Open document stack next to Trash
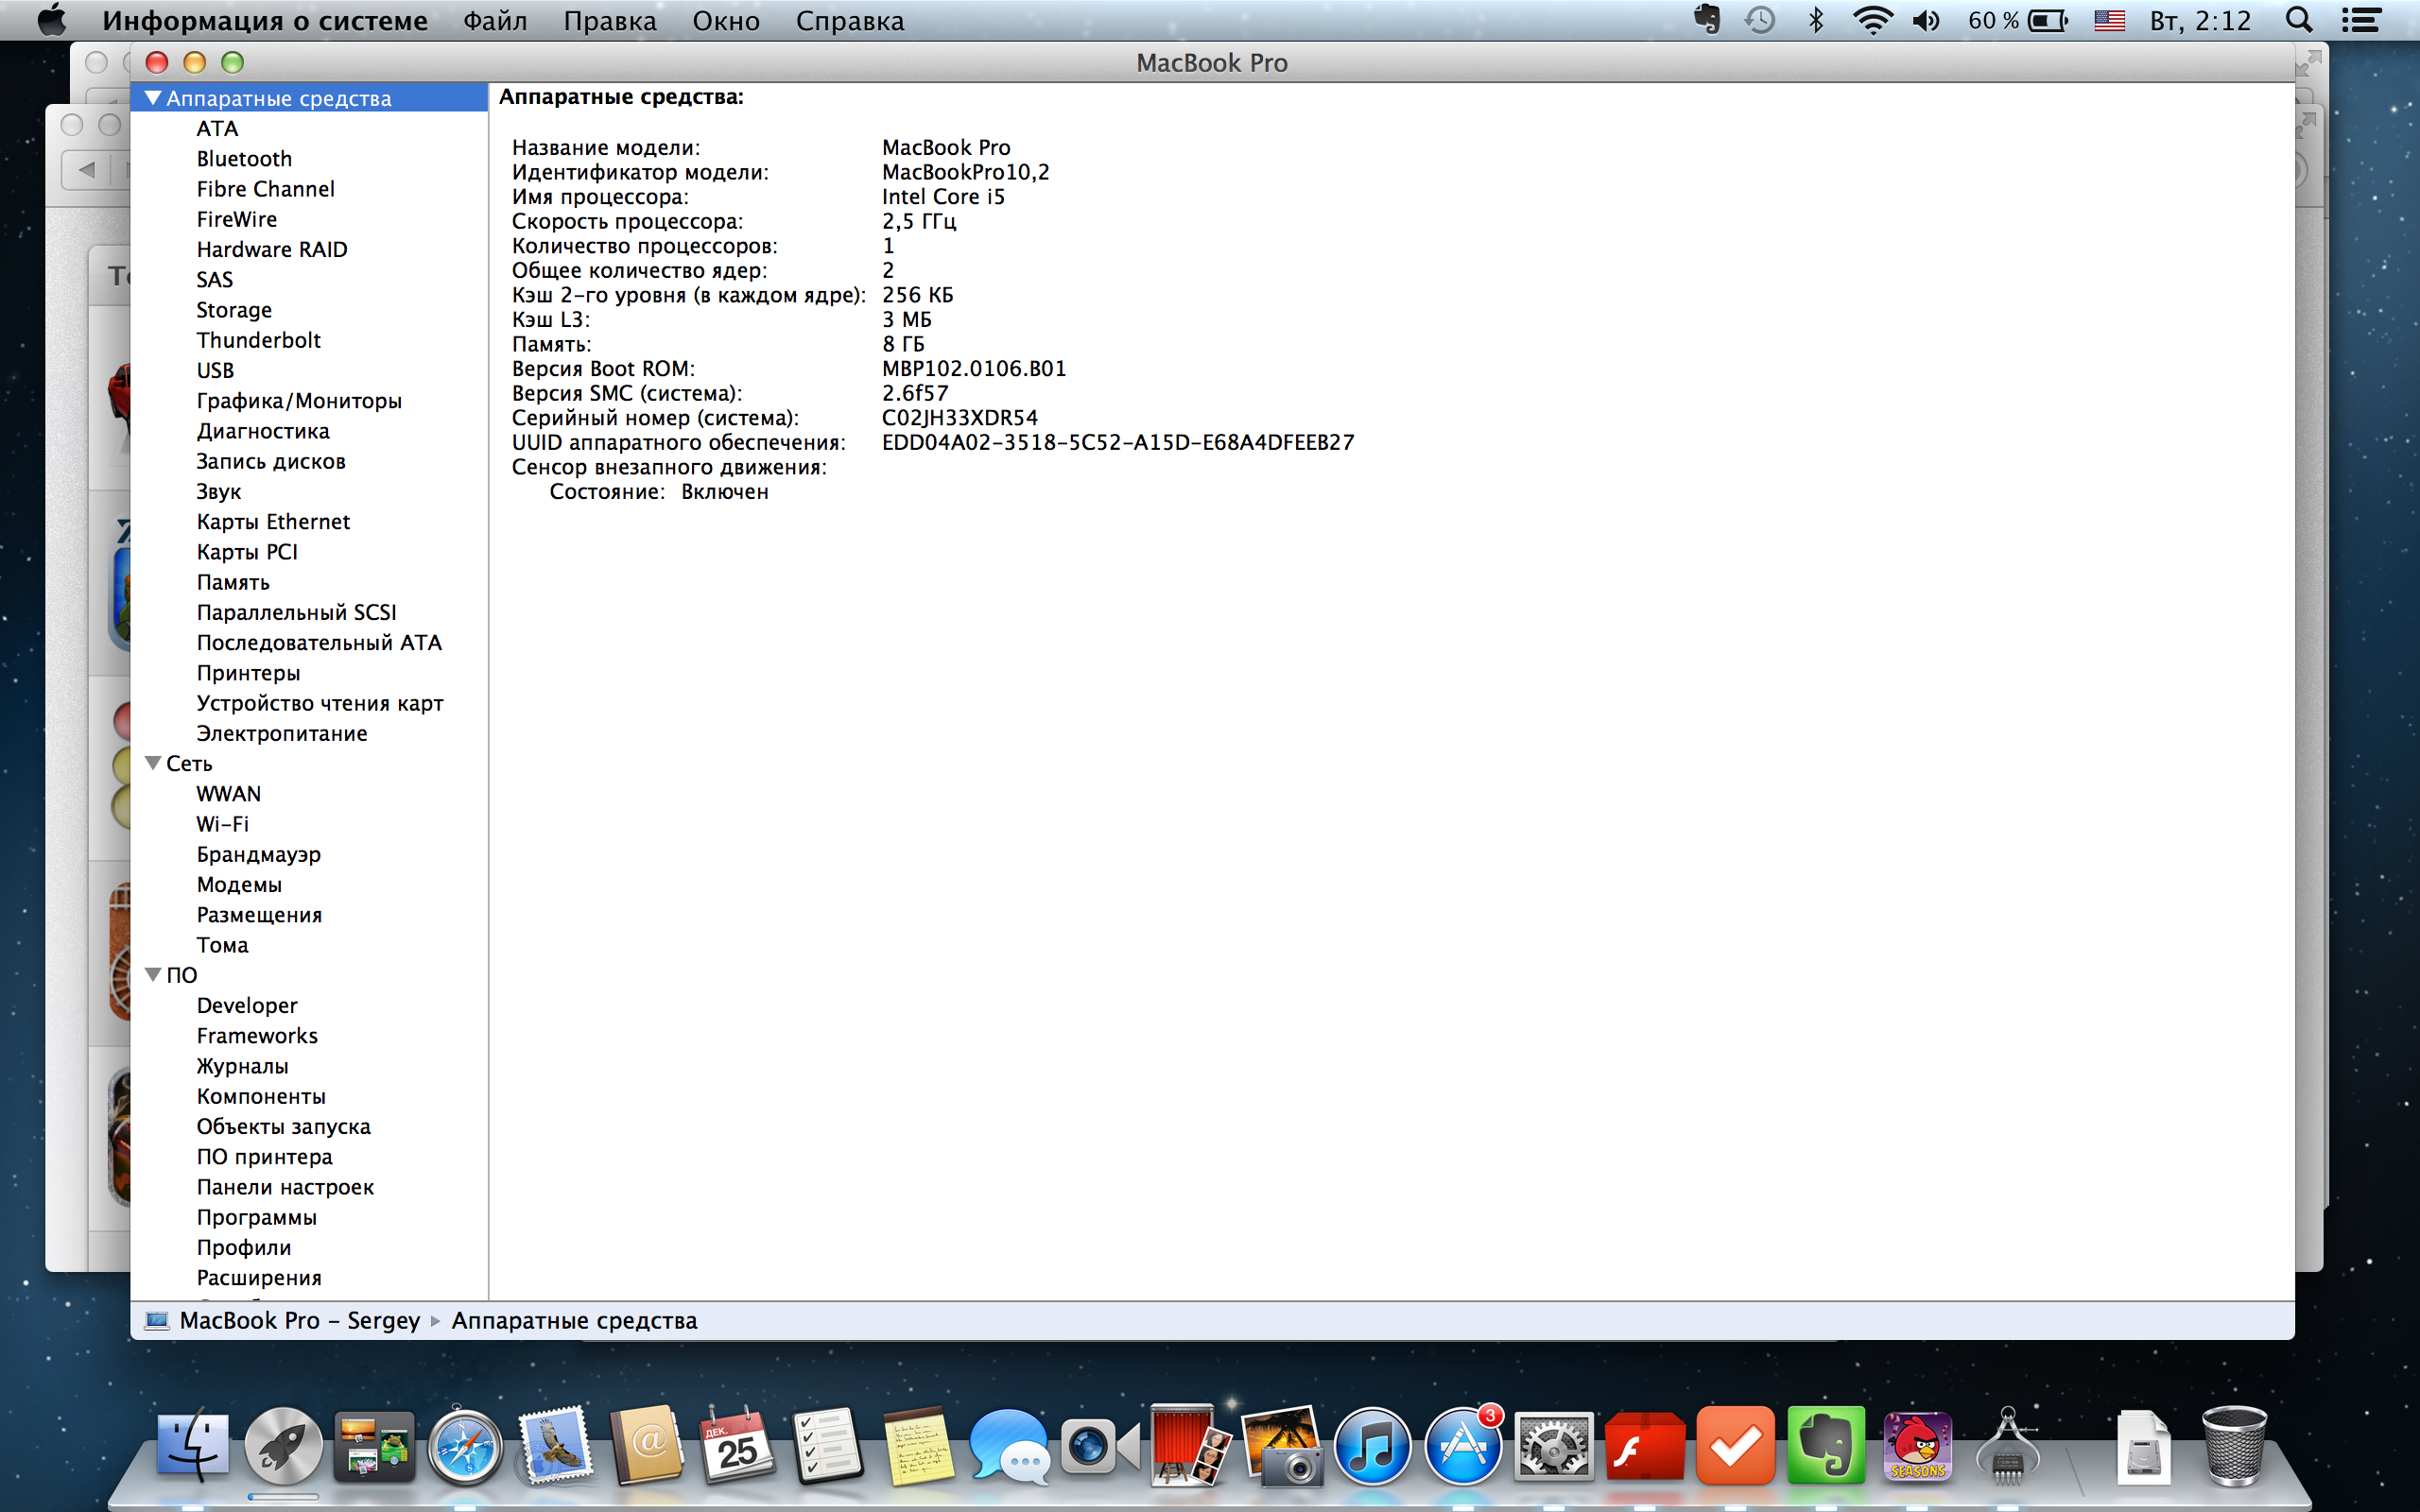The height and width of the screenshot is (1512, 2420). [x=2143, y=1446]
